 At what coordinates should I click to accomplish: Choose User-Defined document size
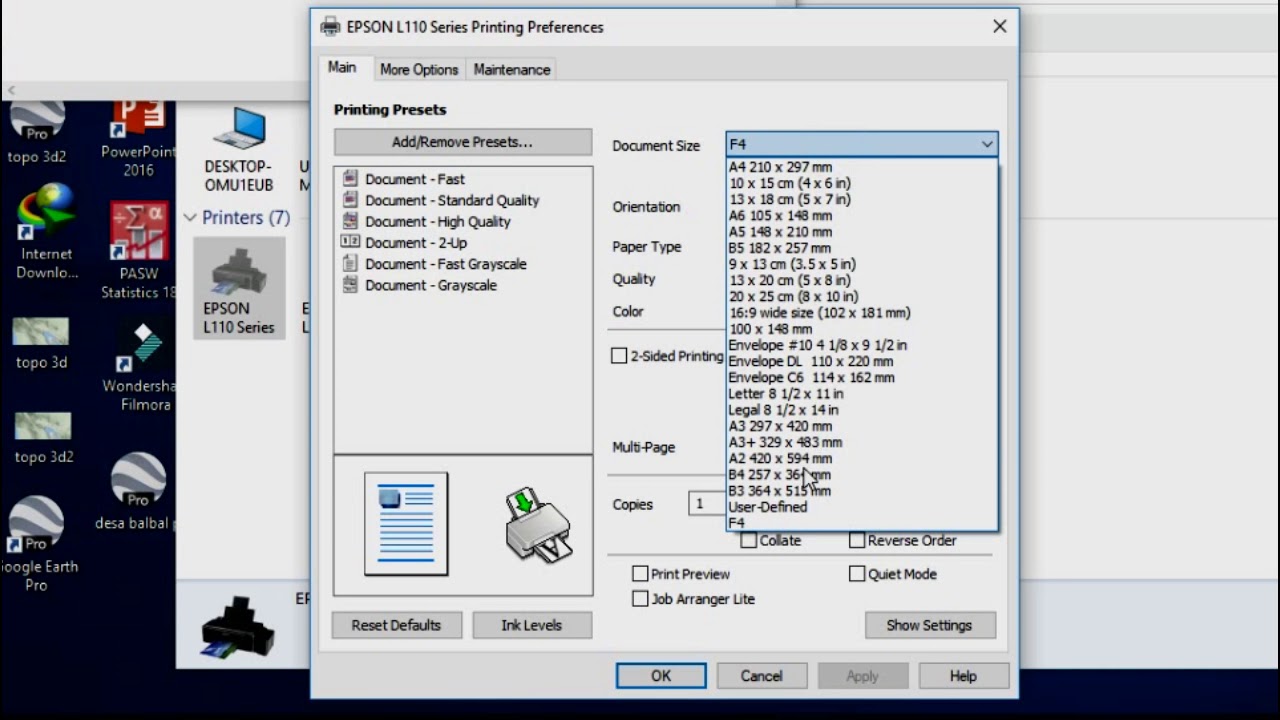click(x=862, y=507)
